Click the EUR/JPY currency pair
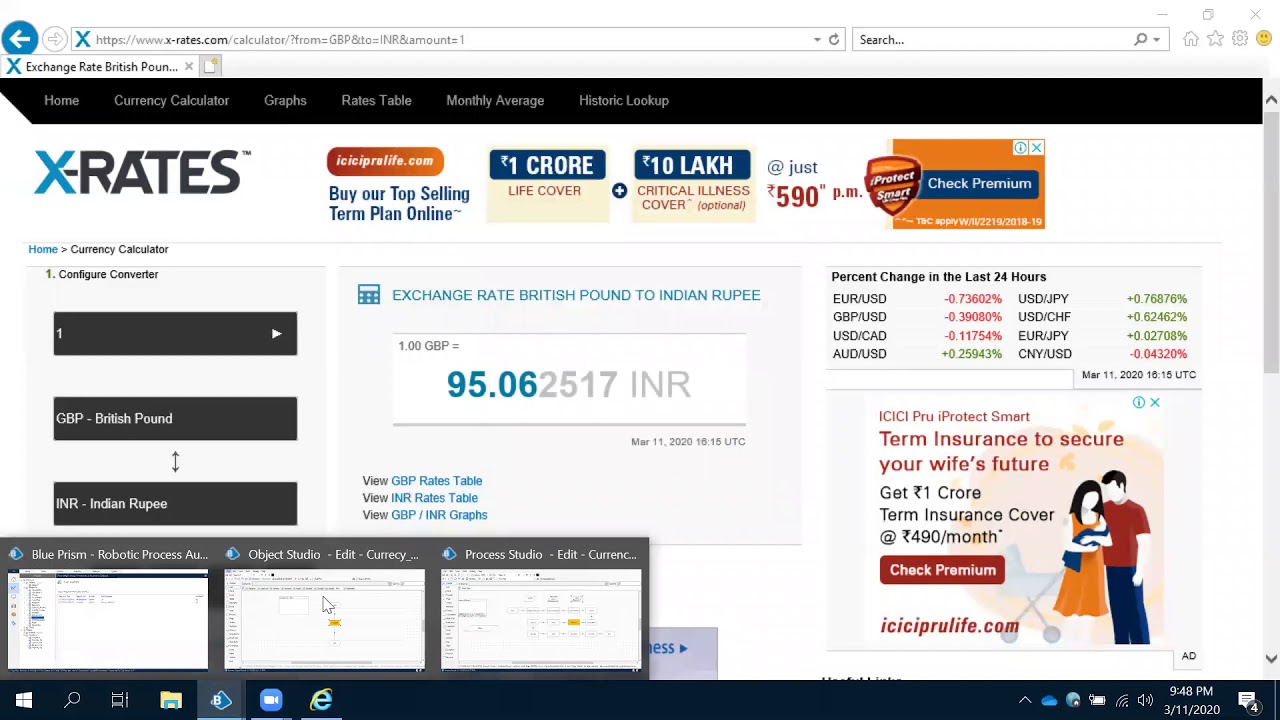The height and width of the screenshot is (720, 1280). (1043, 336)
